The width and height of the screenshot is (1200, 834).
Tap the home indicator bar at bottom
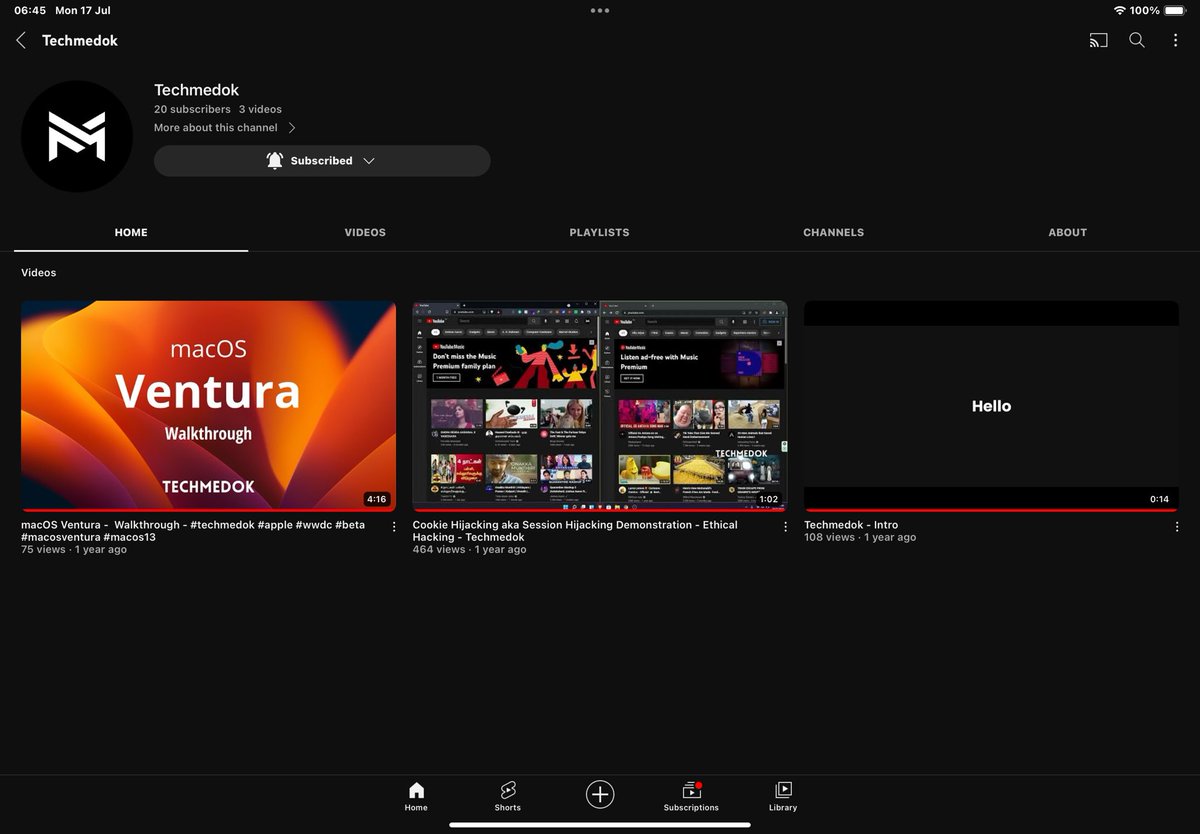point(600,825)
